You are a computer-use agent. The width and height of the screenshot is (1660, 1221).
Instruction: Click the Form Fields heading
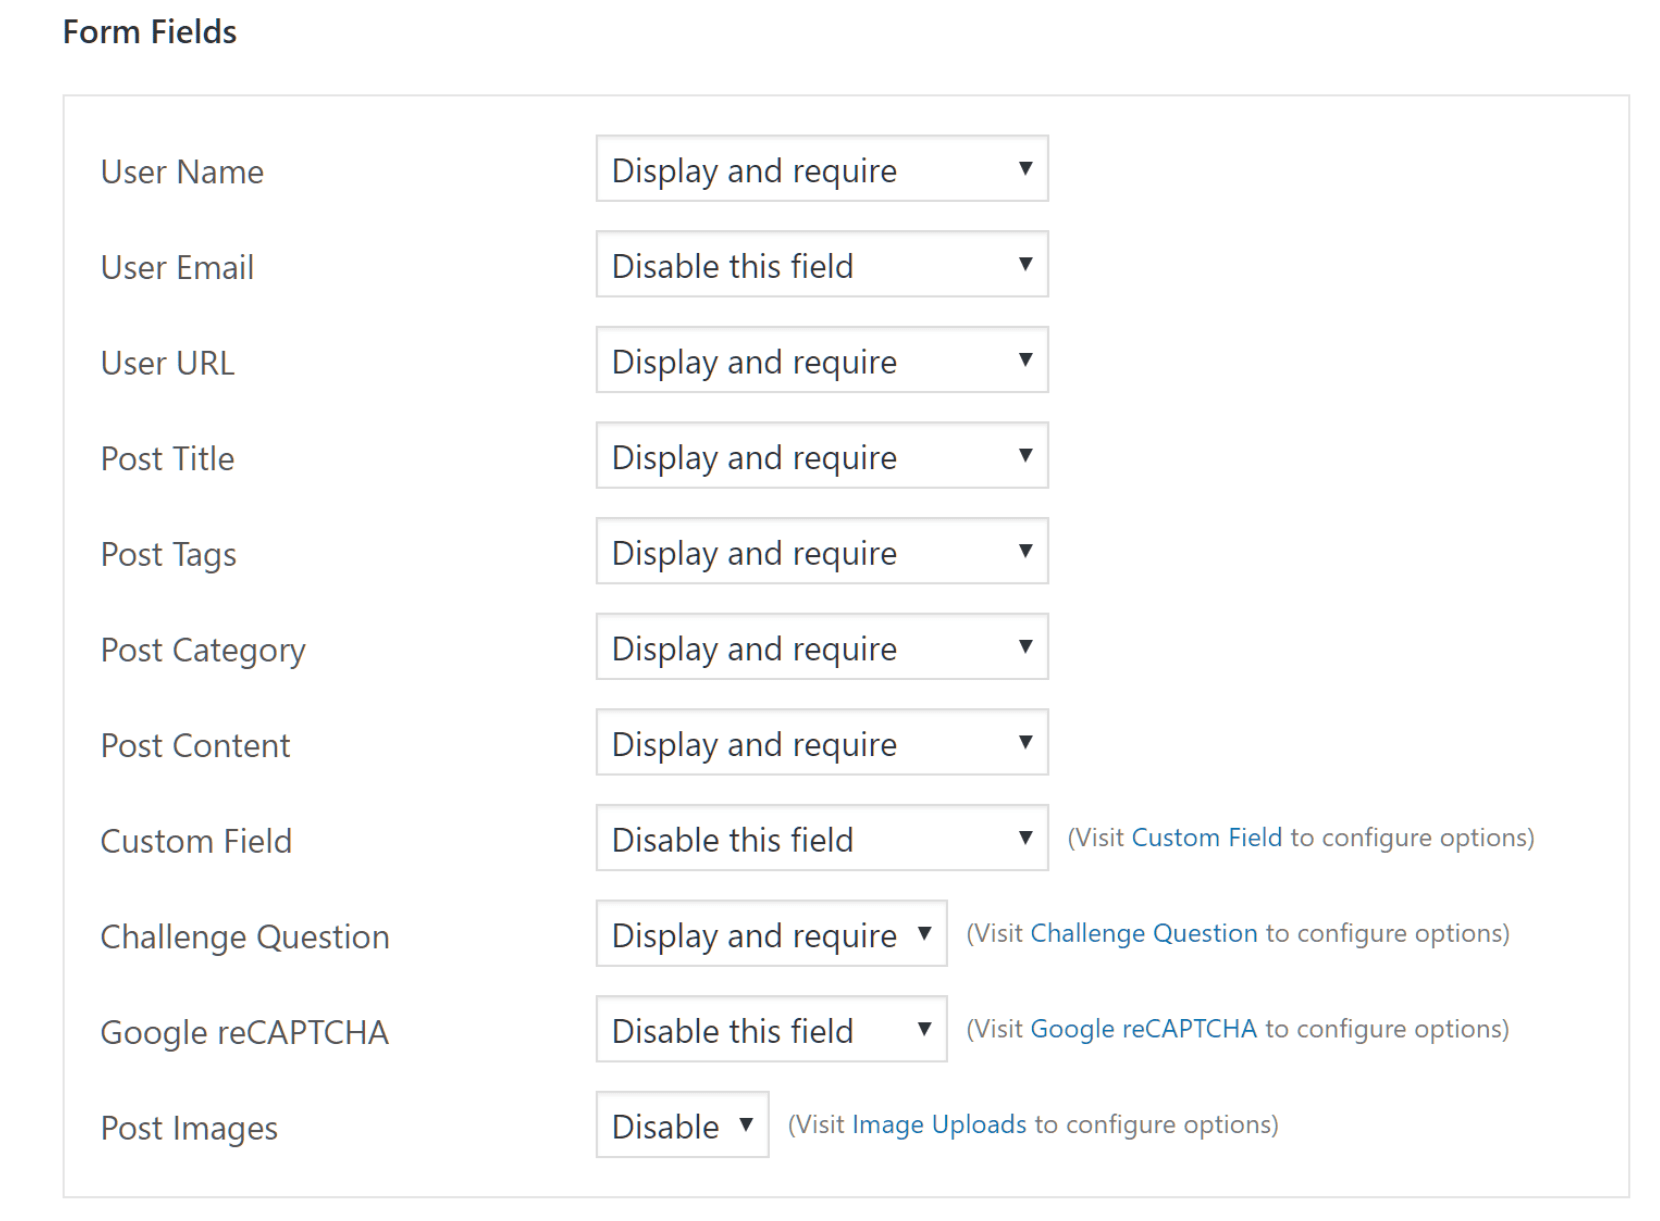tap(150, 32)
